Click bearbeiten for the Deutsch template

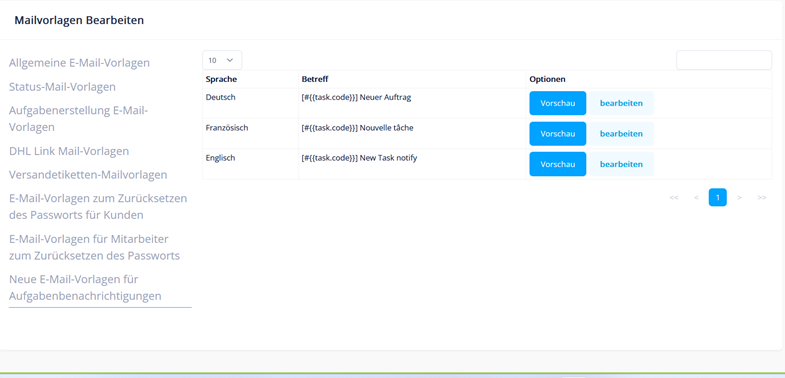click(x=621, y=103)
